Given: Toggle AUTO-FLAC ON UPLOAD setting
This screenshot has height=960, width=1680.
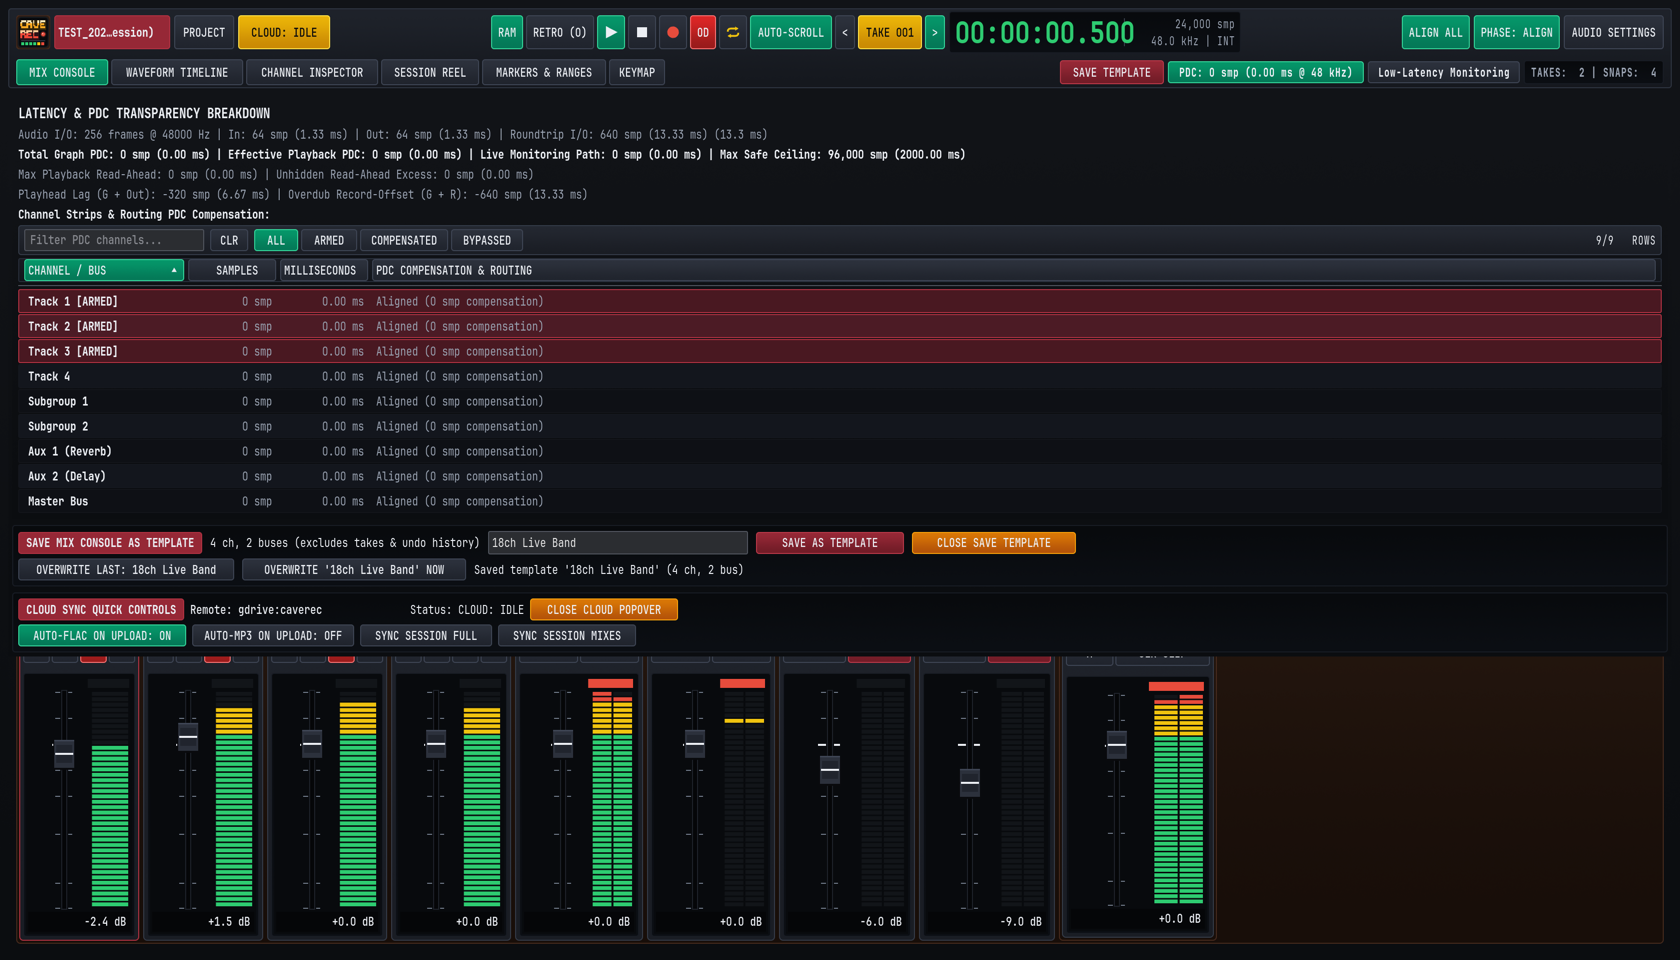Looking at the screenshot, I should pyautogui.click(x=102, y=636).
